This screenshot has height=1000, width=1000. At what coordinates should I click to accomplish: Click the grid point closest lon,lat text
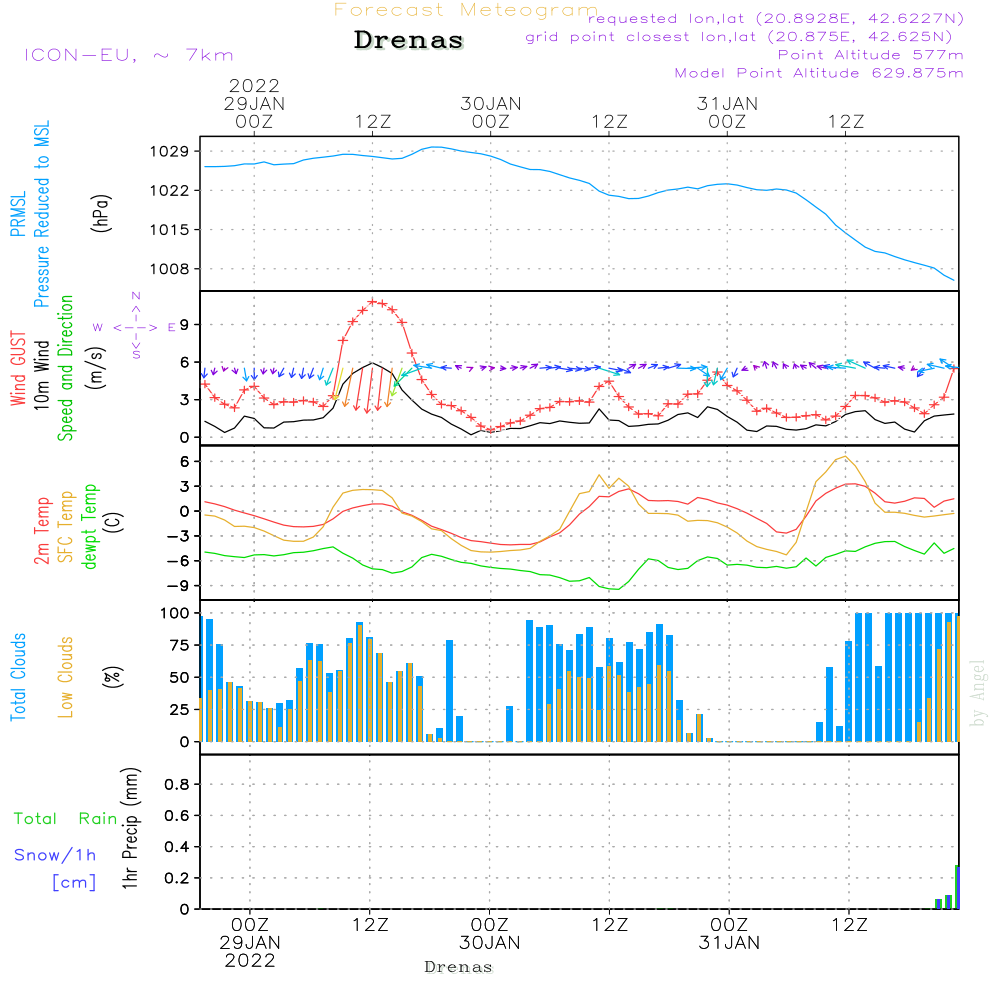click(739, 37)
